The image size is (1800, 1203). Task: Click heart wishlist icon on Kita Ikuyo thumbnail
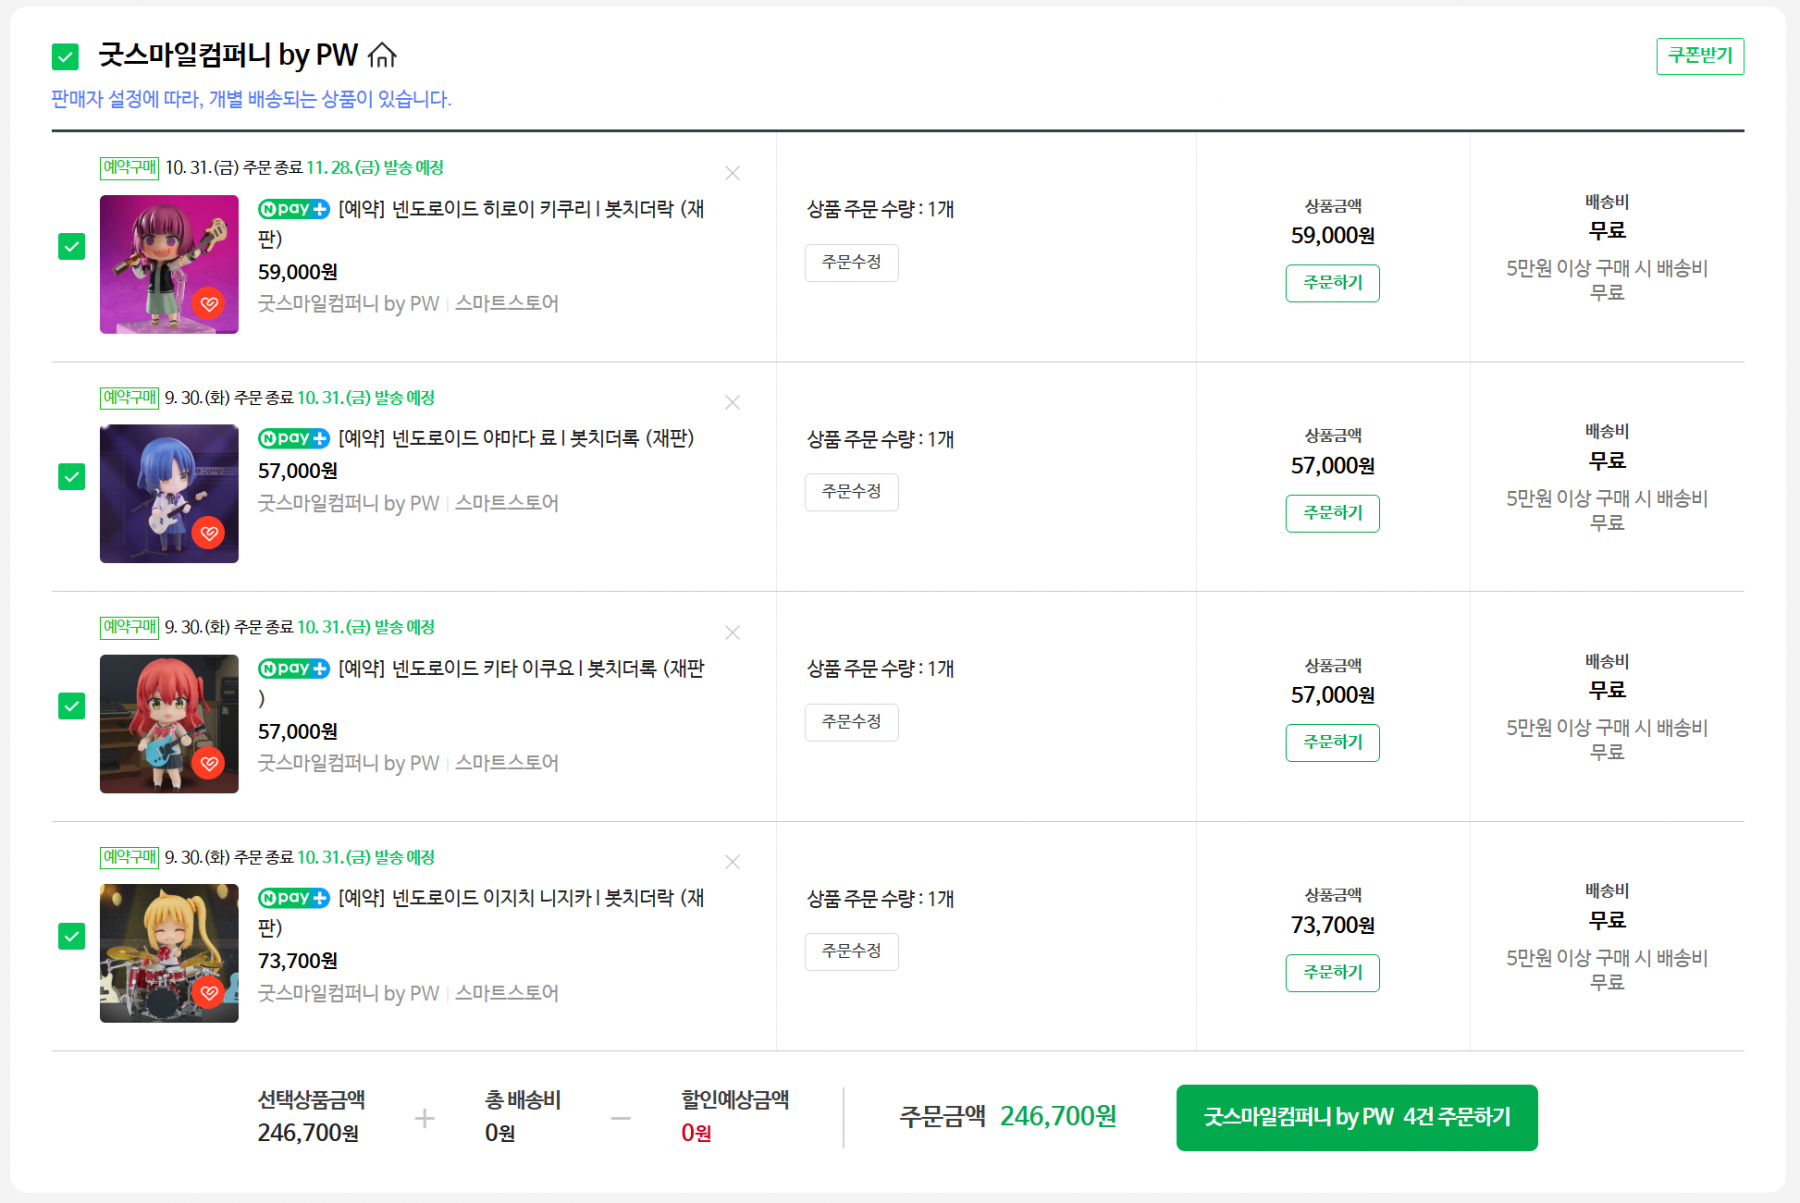[x=209, y=763]
